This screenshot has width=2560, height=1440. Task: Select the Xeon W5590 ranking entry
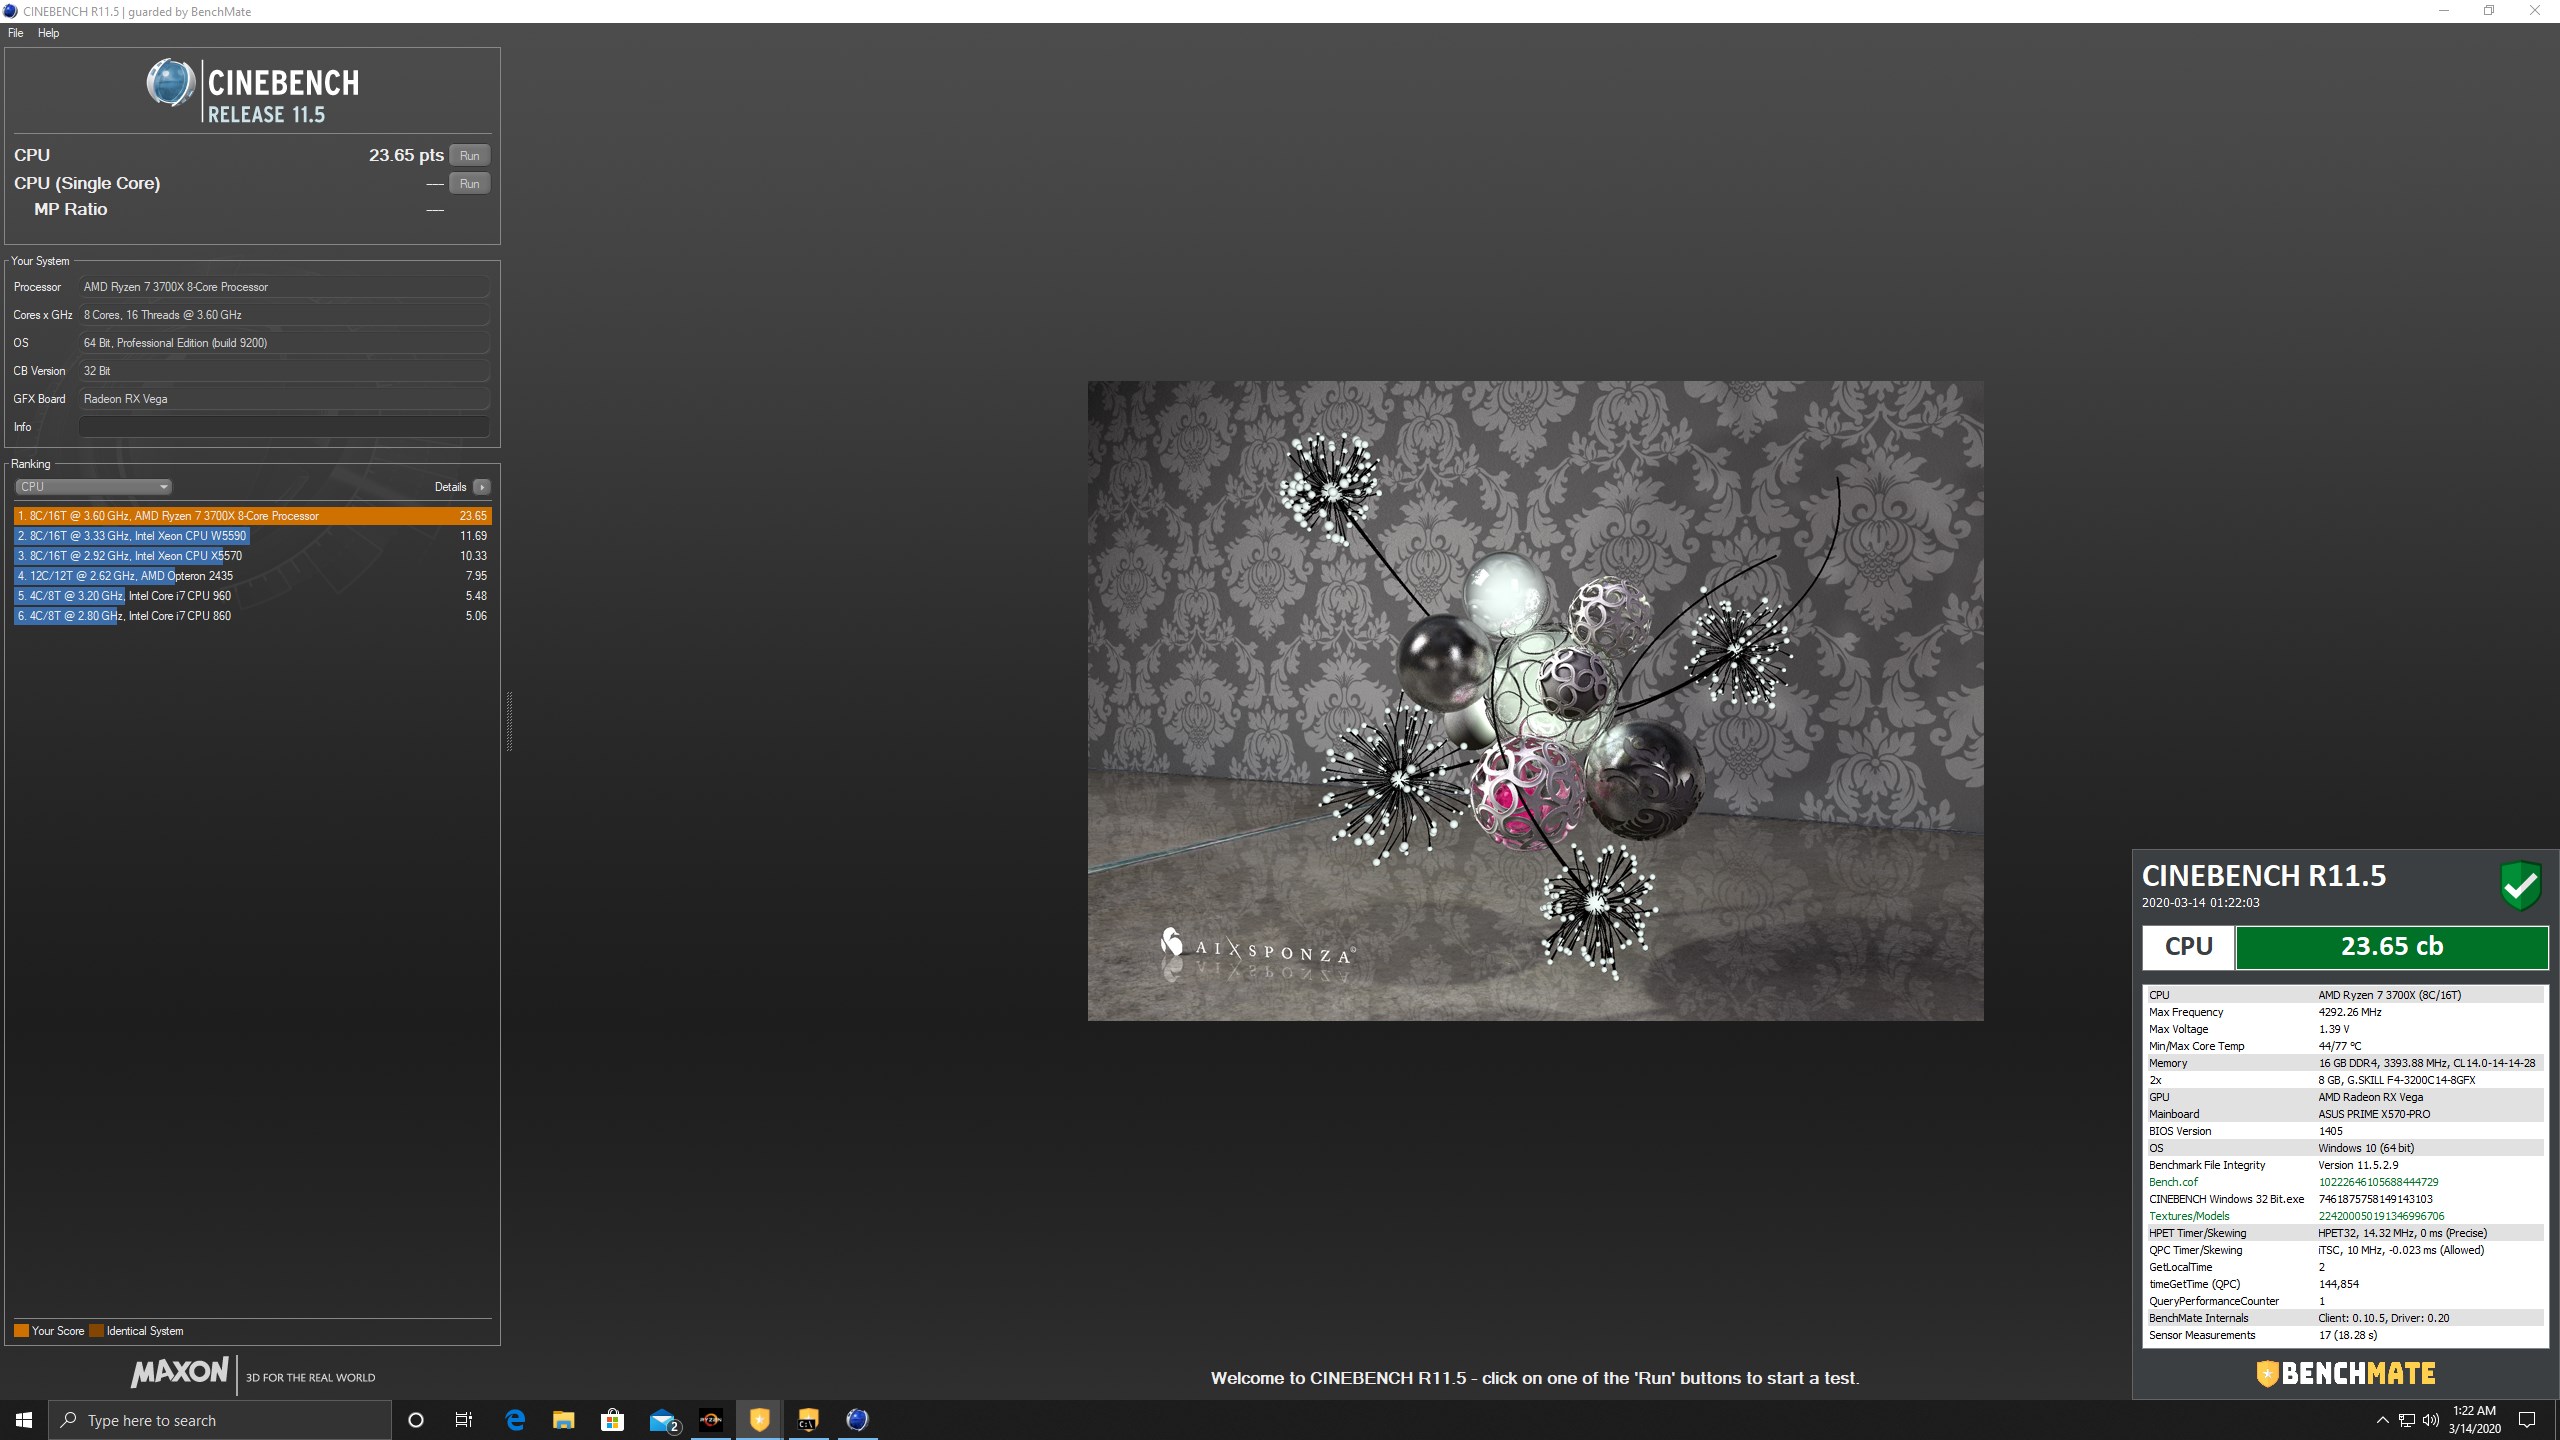(253, 536)
